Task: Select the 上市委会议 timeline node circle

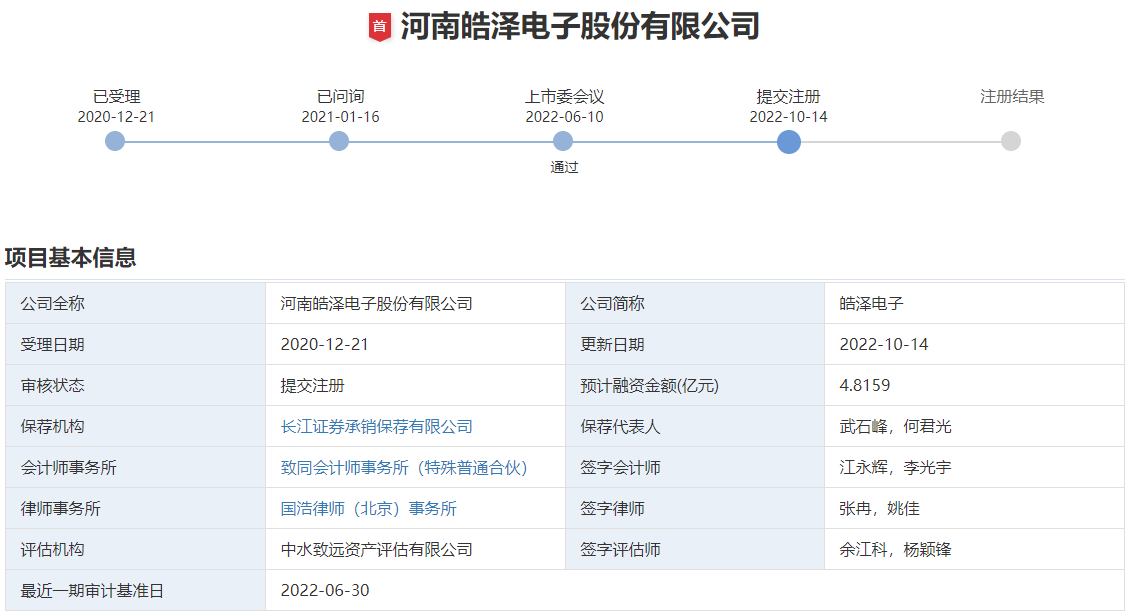Action: click(x=563, y=141)
